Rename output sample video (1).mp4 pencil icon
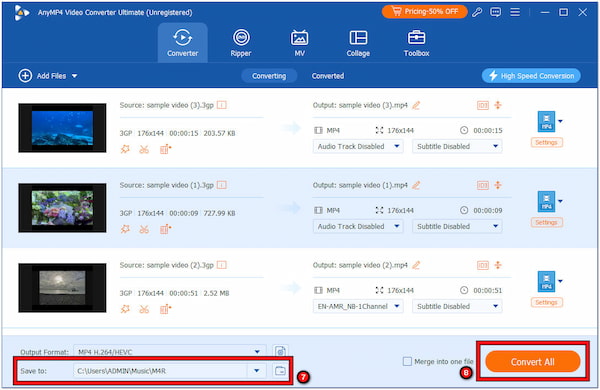Image resolution: width=600 pixels, height=390 pixels. (416, 185)
